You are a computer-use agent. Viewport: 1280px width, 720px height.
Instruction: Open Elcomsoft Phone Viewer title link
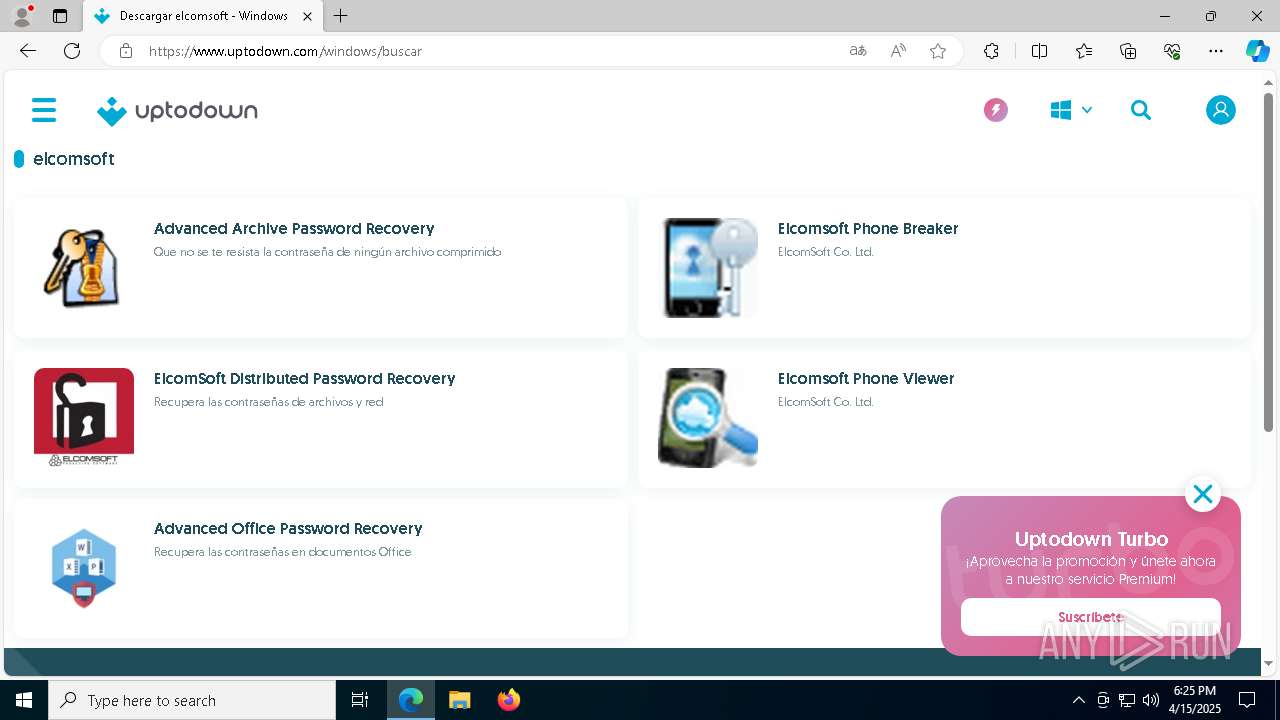[x=866, y=378]
